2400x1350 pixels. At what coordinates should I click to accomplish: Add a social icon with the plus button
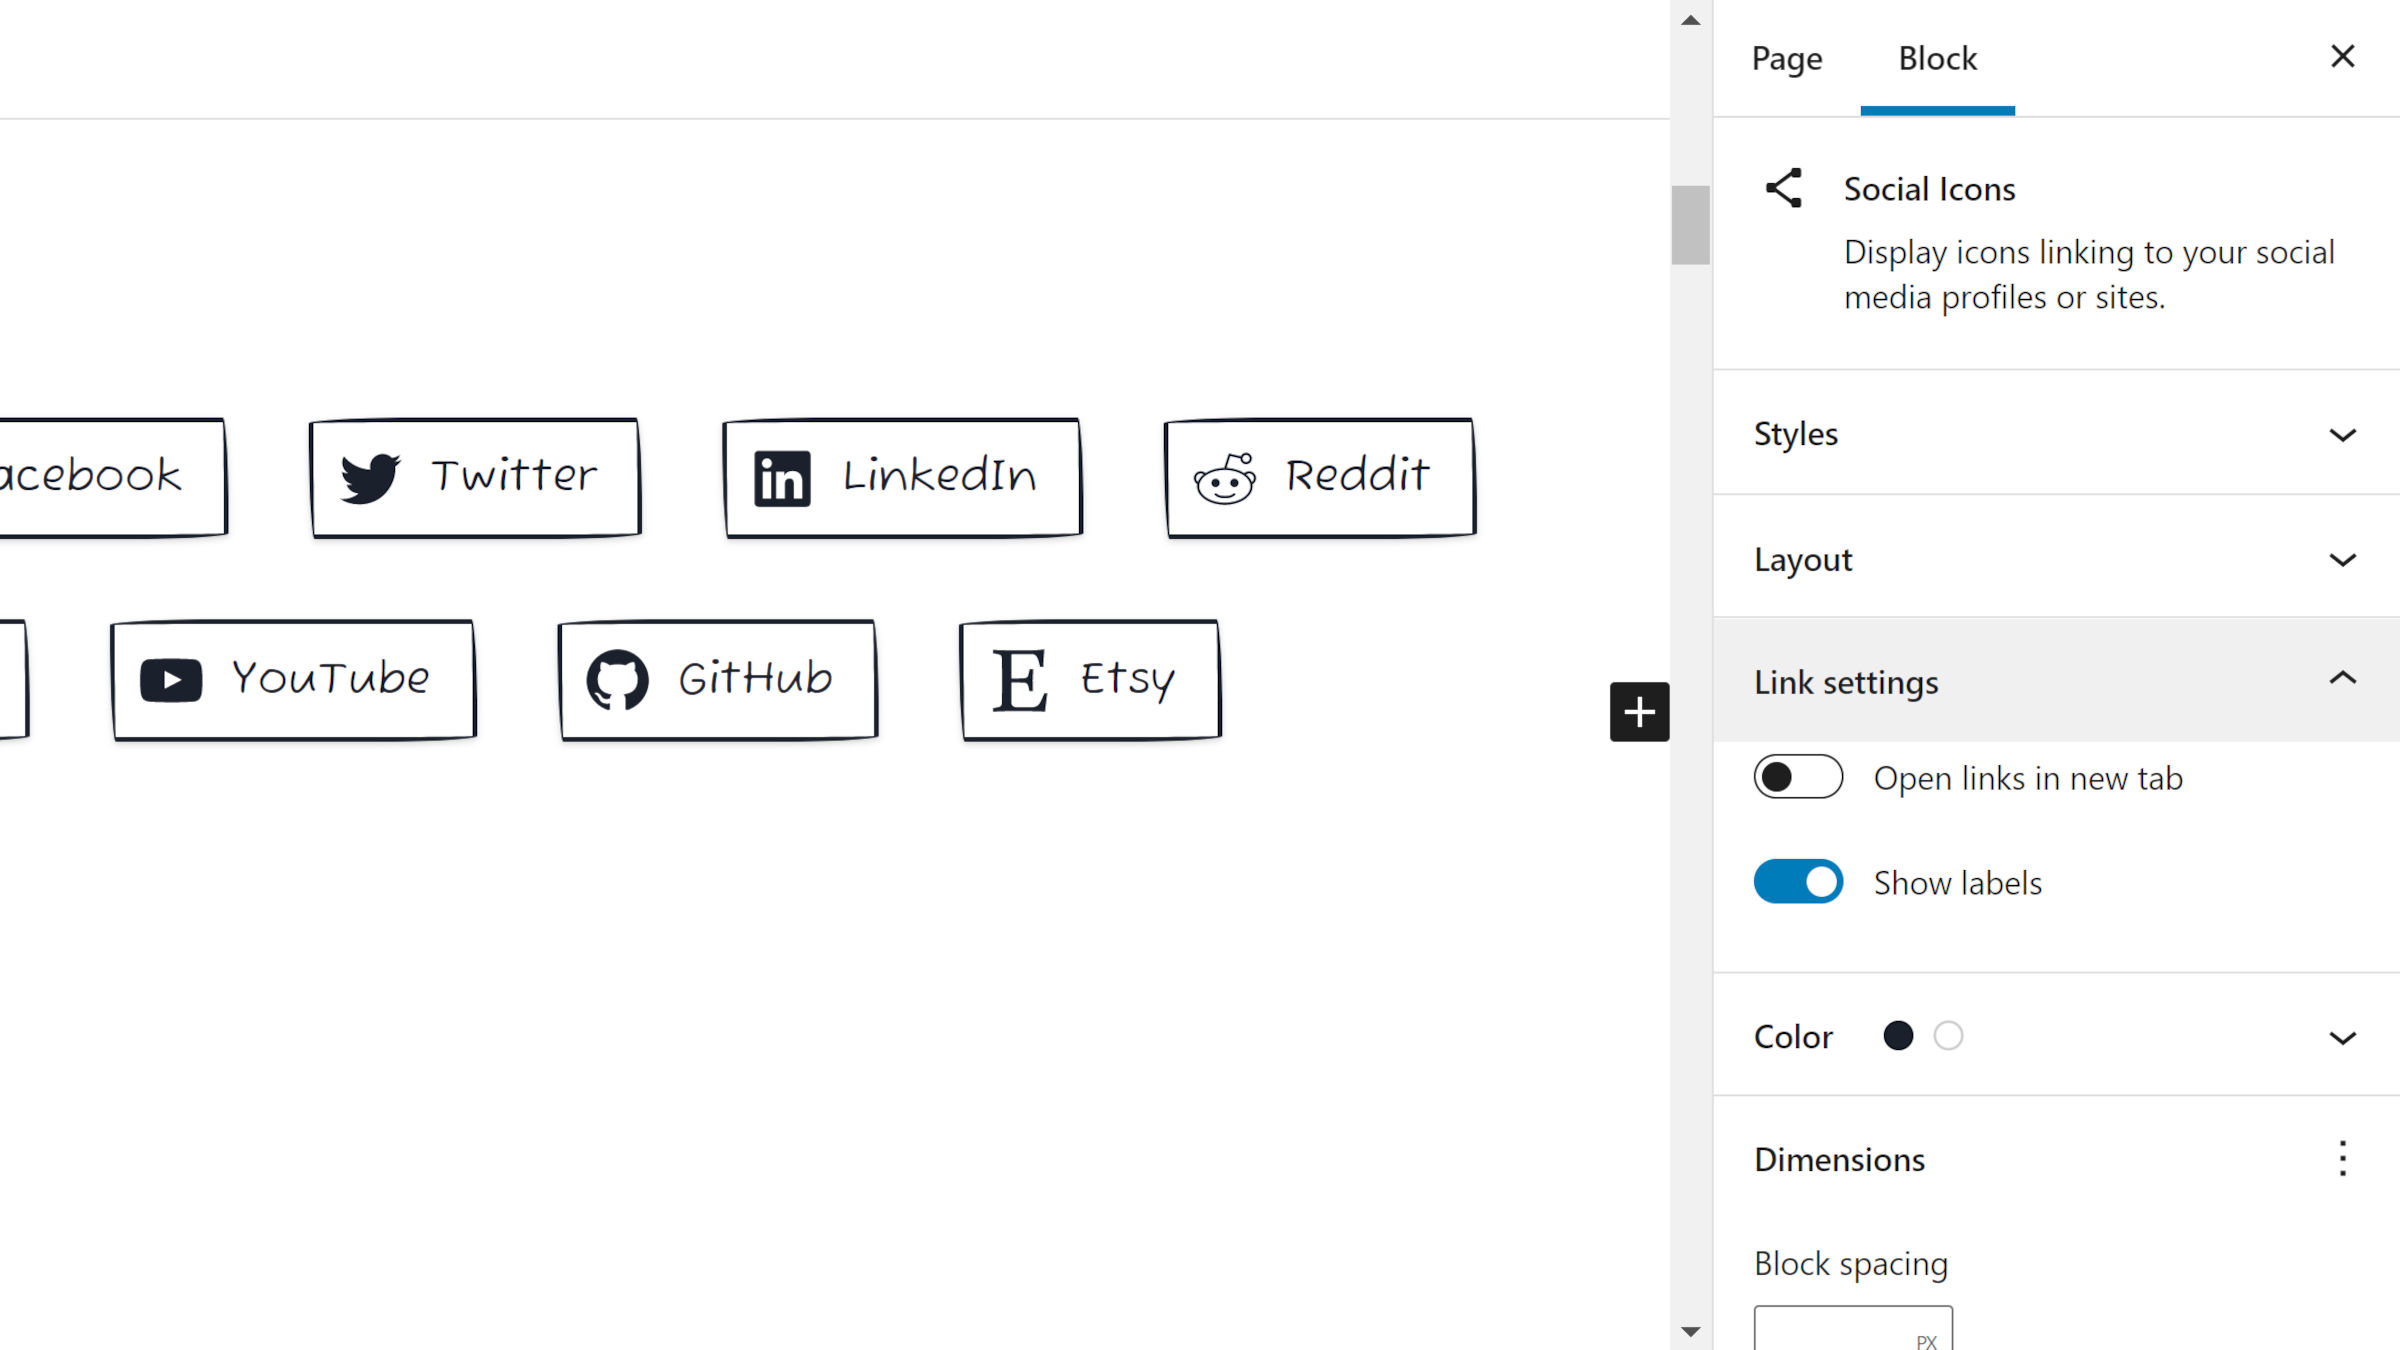(x=1639, y=712)
